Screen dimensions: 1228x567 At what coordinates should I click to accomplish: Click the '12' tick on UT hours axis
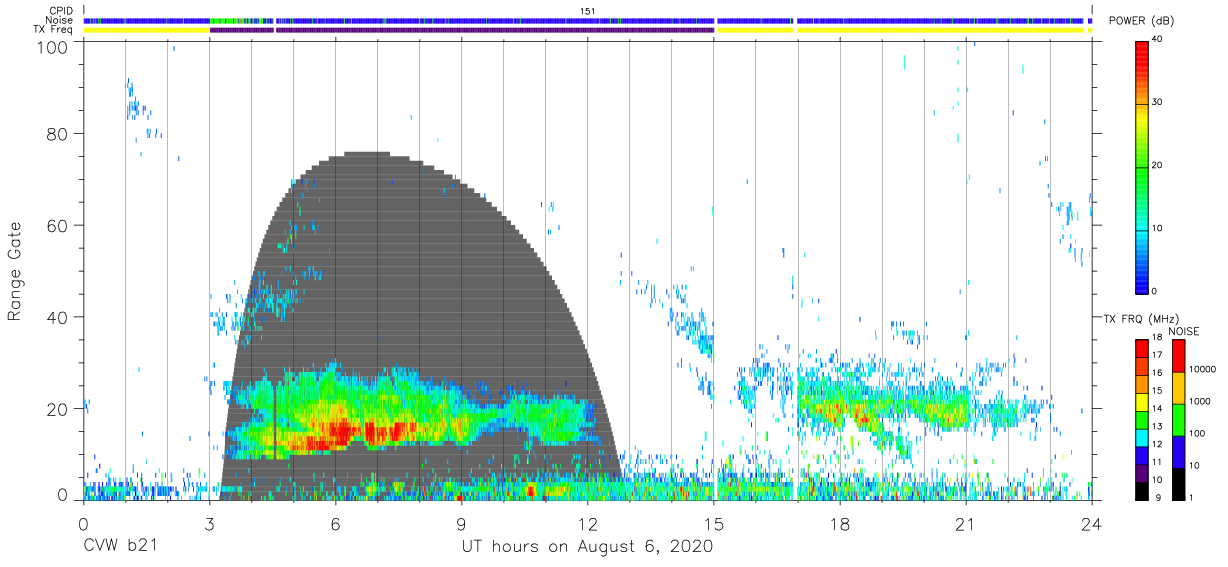coord(587,522)
